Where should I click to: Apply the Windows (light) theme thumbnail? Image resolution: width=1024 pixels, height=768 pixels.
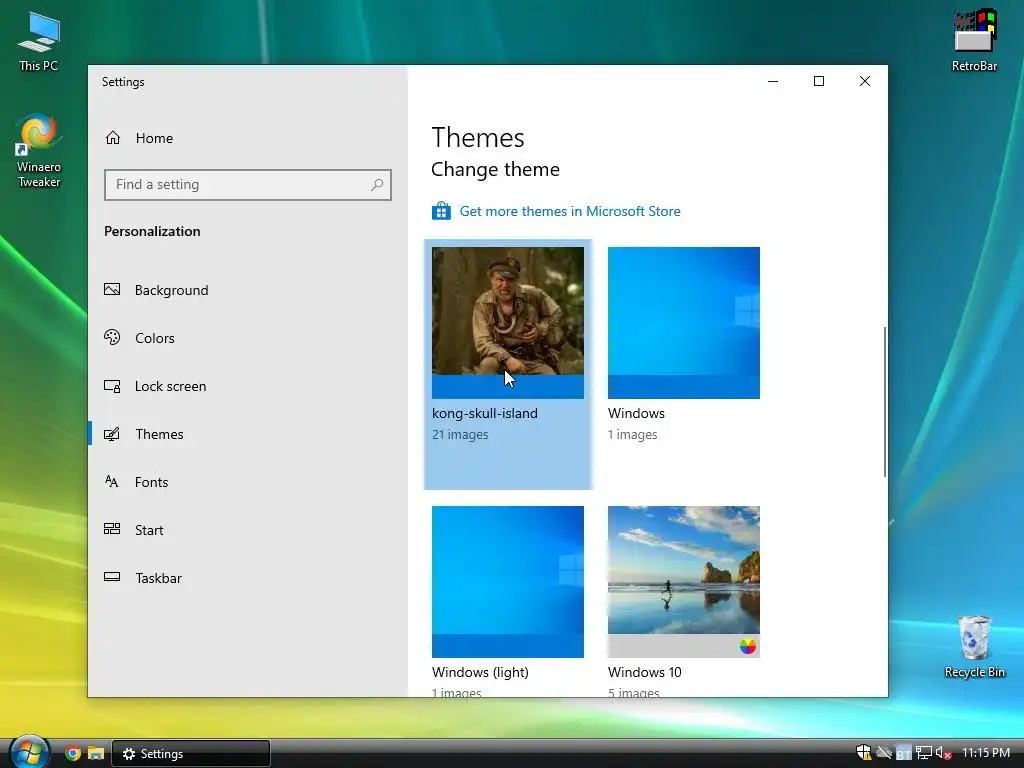point(507,582)
